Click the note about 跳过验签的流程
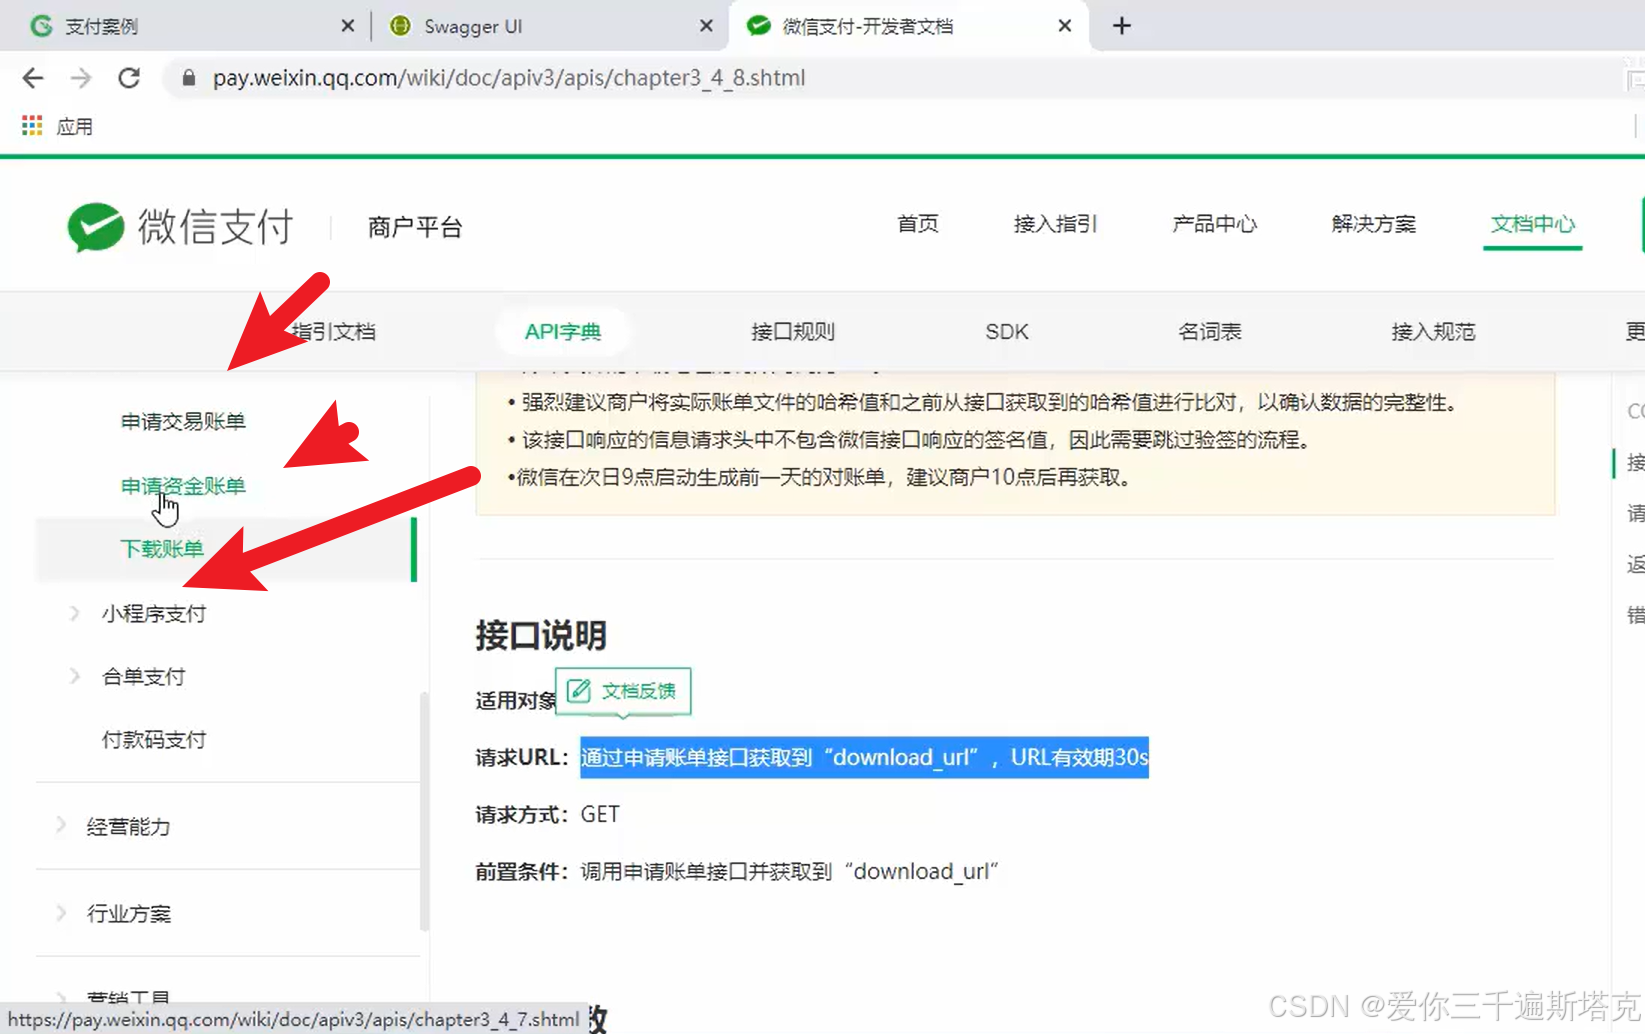This screenshot has width=1645, height=1034. pos(909,440)
